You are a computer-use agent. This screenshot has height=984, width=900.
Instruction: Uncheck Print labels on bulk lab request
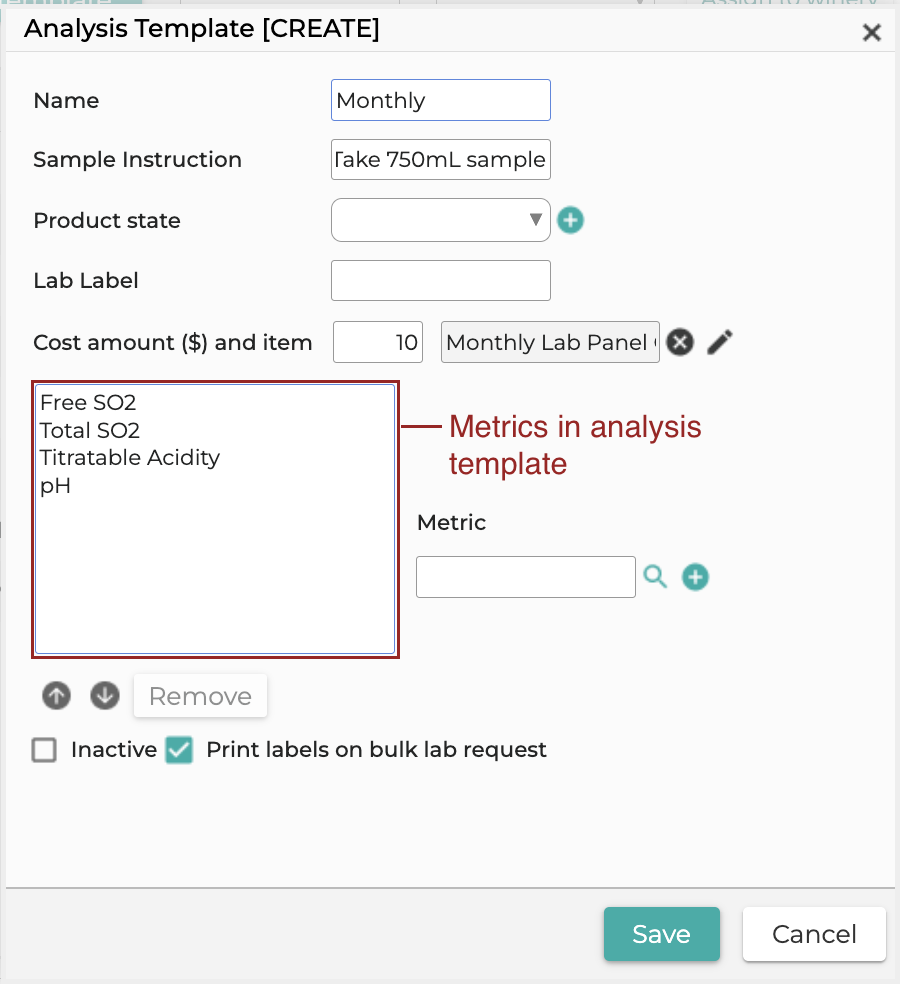pos(179,750)
